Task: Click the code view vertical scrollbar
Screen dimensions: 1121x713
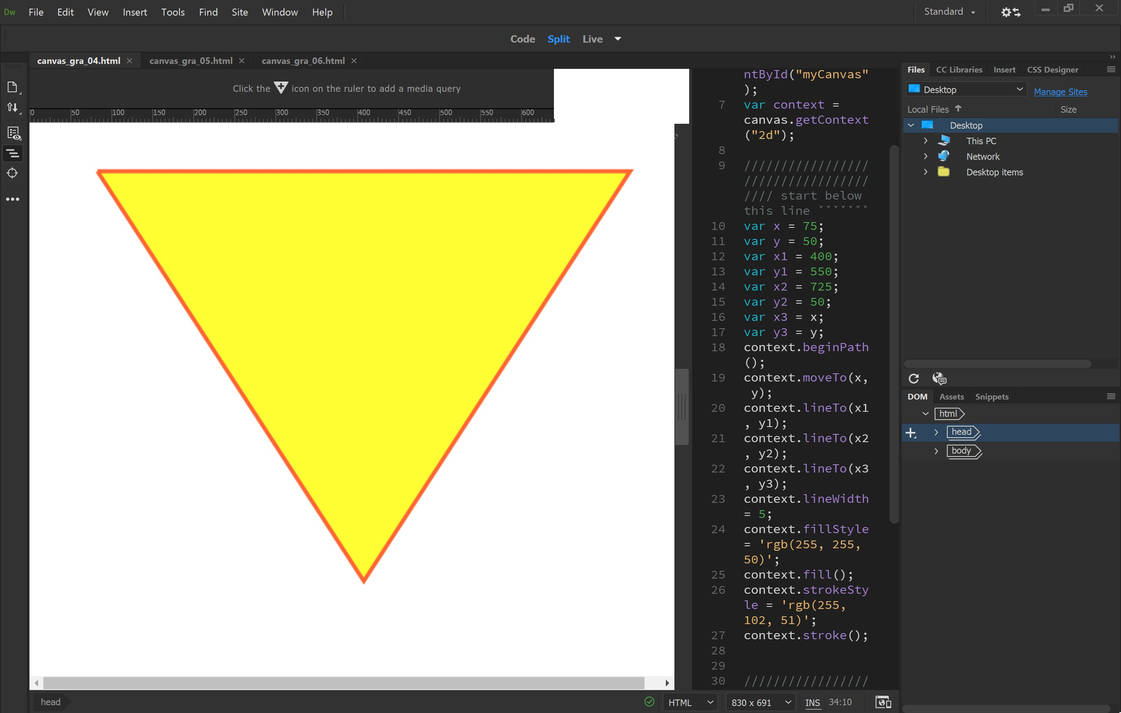Action: pos(894,334)
